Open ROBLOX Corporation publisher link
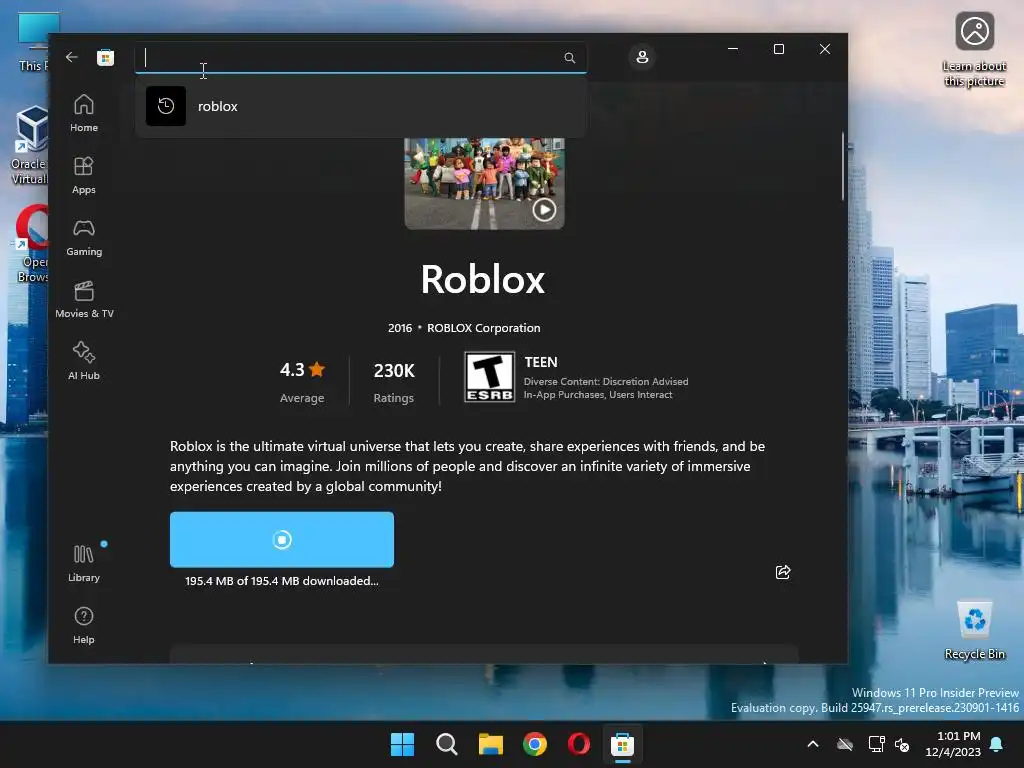Image resolution: width=1024 pixels, height=768 pixels. 483,328
